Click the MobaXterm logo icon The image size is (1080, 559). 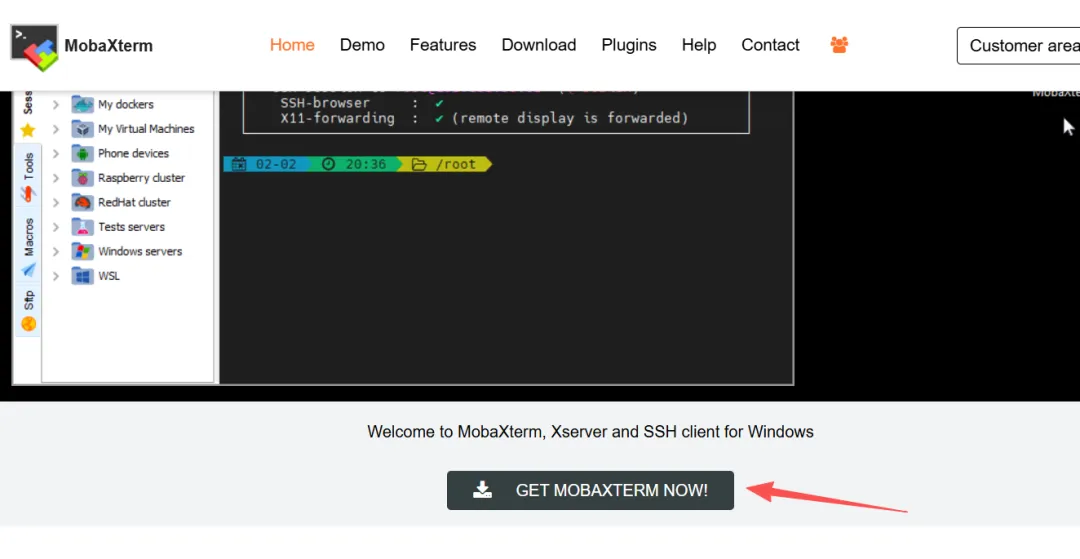click(x=34, y=48)
